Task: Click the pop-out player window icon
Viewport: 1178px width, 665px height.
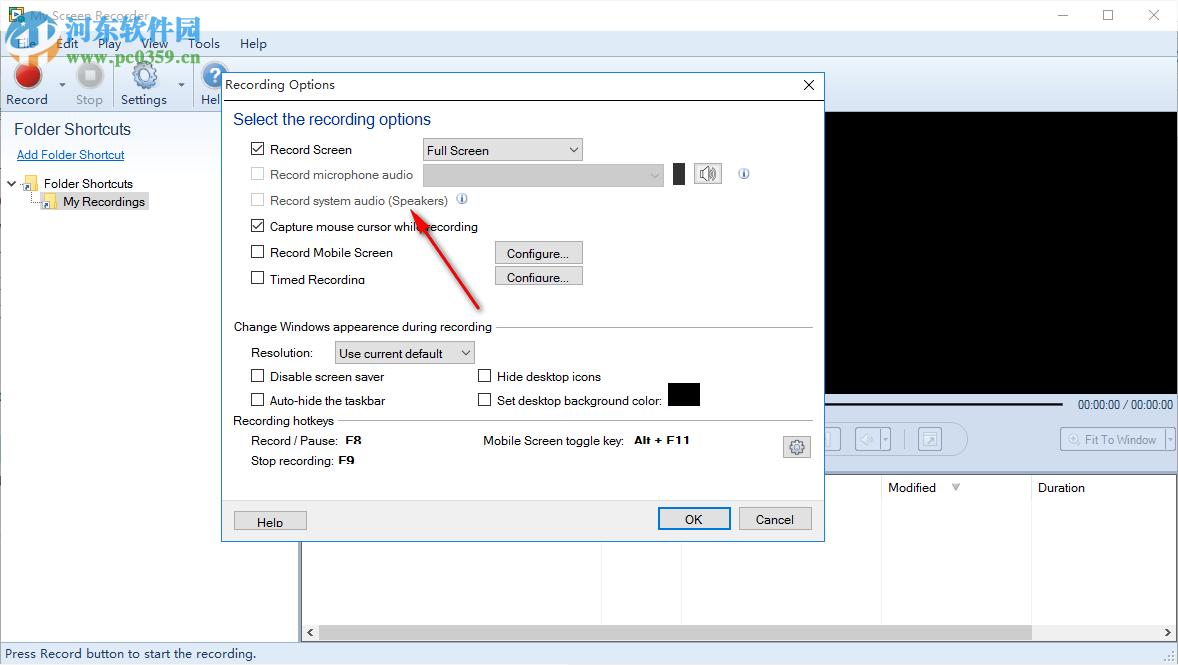Action: (929, 438)
